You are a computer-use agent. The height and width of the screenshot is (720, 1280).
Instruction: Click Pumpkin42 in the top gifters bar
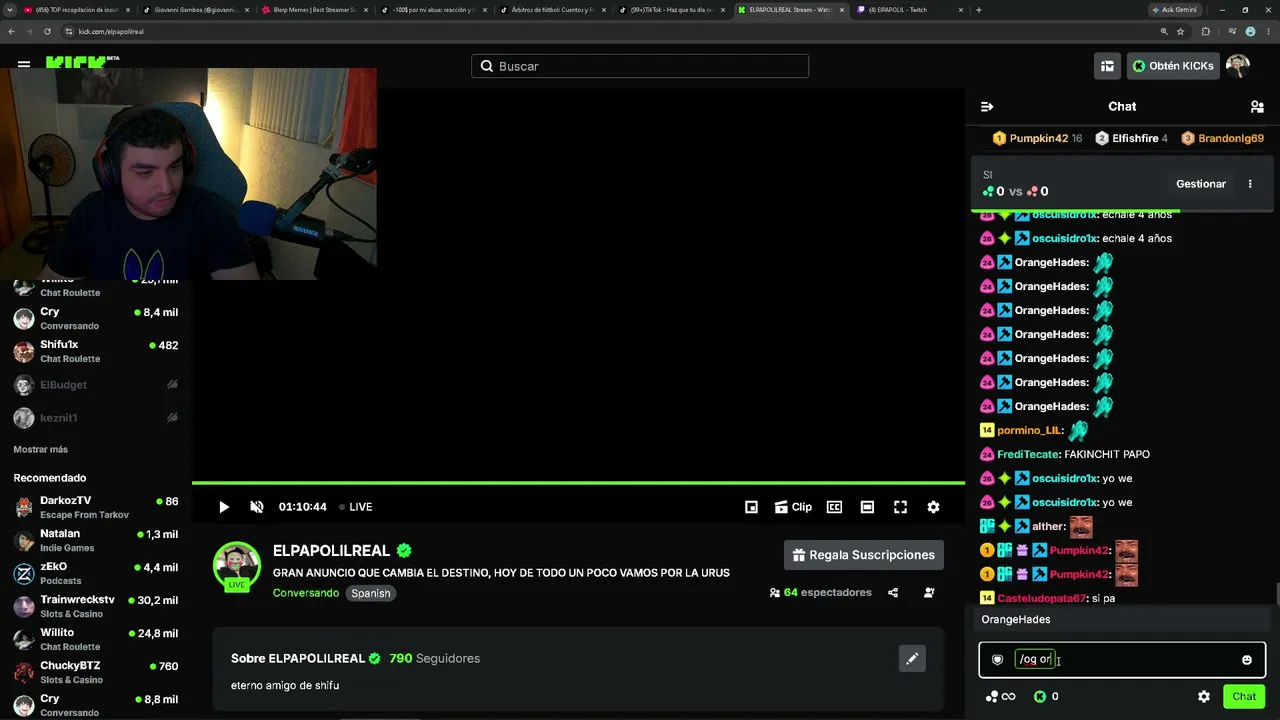point(1037,138)
